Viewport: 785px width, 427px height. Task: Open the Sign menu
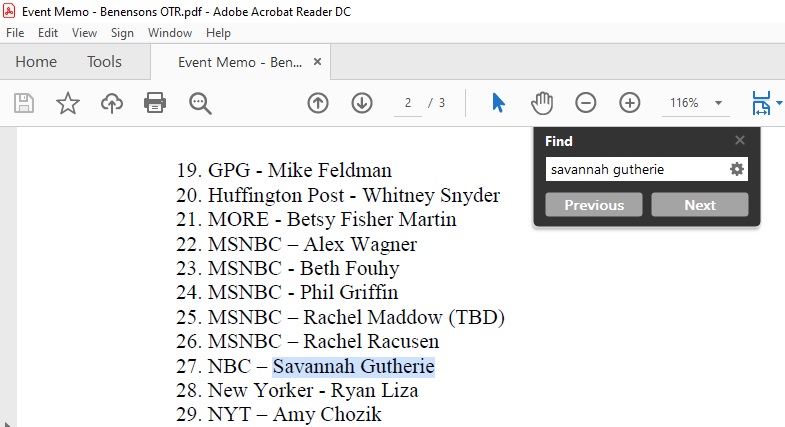coord(122,33)
